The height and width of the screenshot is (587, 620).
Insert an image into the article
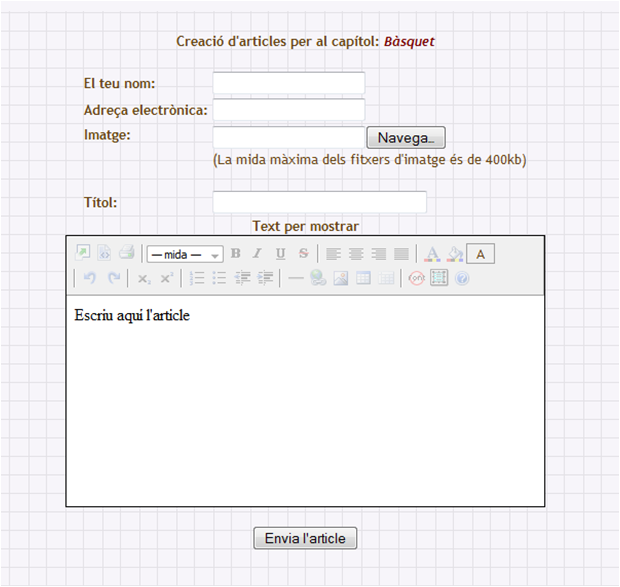341,279
